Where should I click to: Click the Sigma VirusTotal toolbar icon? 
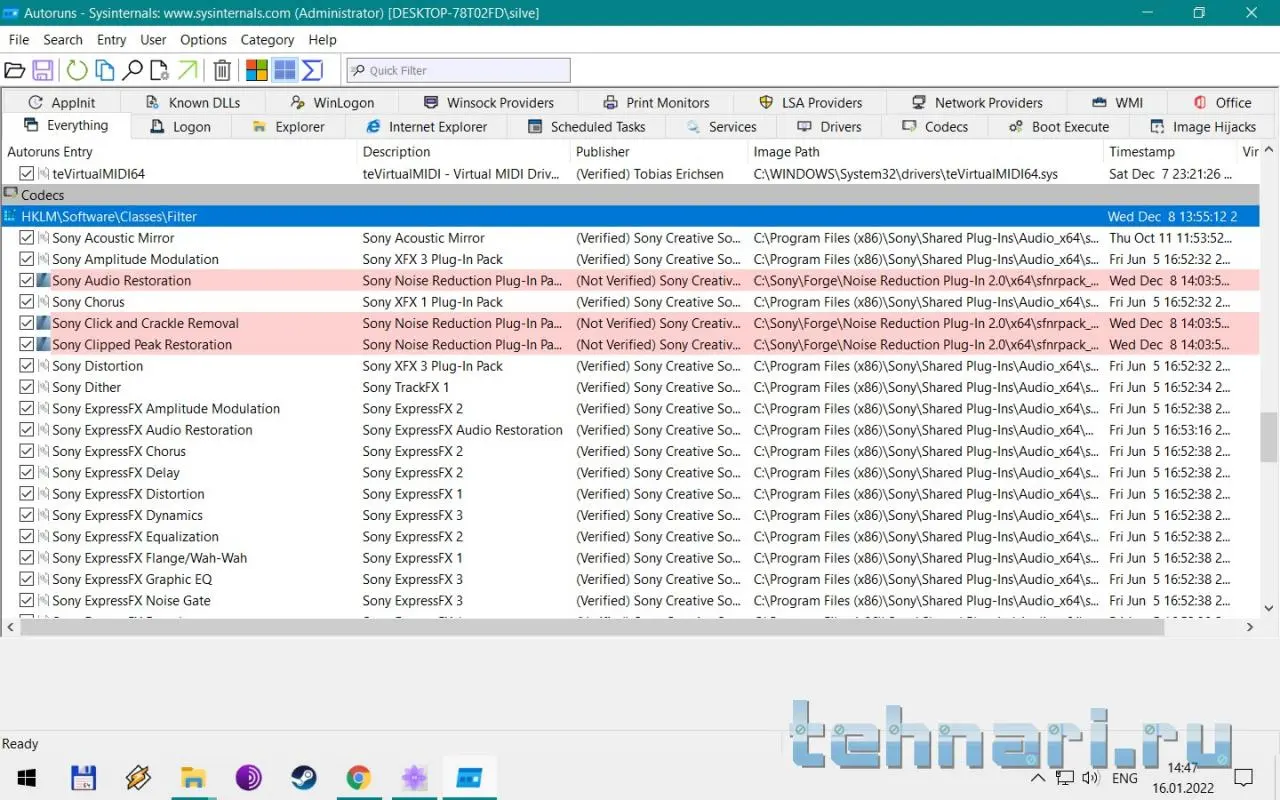pyautogui.click(x=312, y=70)
